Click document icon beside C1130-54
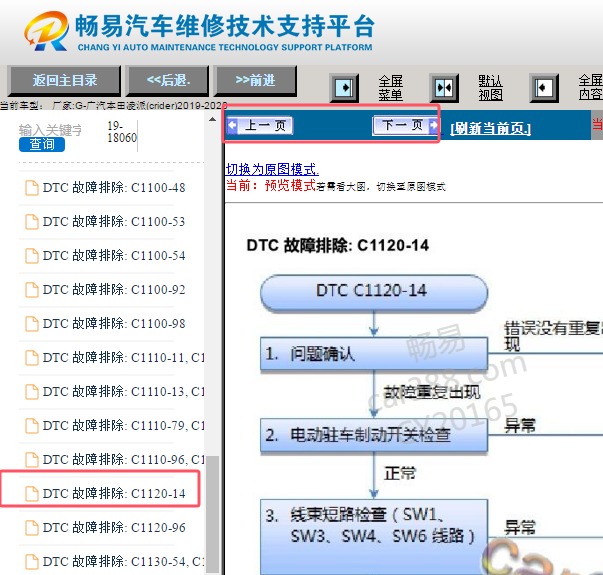This screenshot has width=603, height=575. click(x=32, y=562)
